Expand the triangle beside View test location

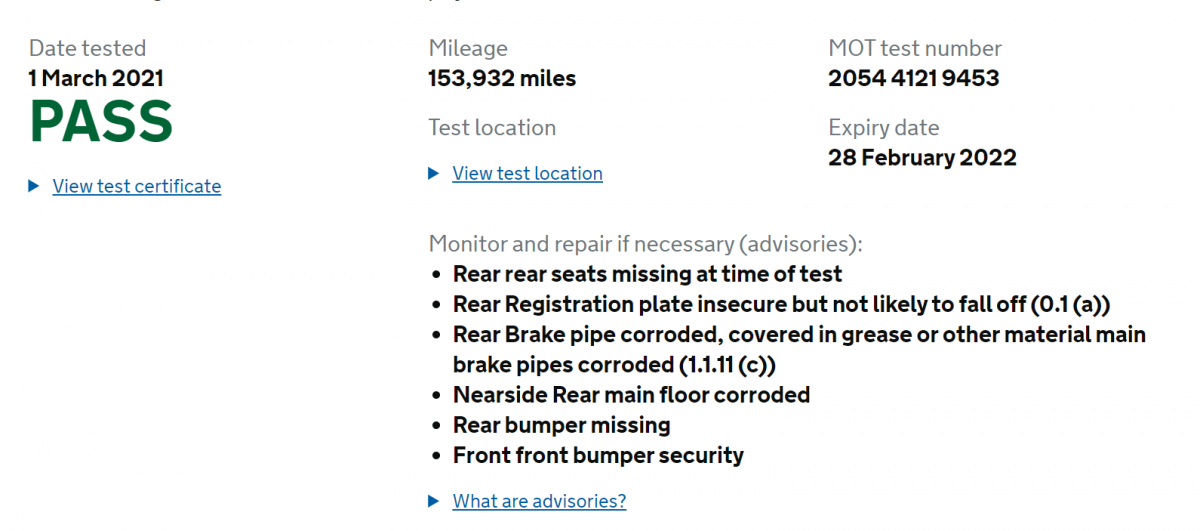click(434, 173)
